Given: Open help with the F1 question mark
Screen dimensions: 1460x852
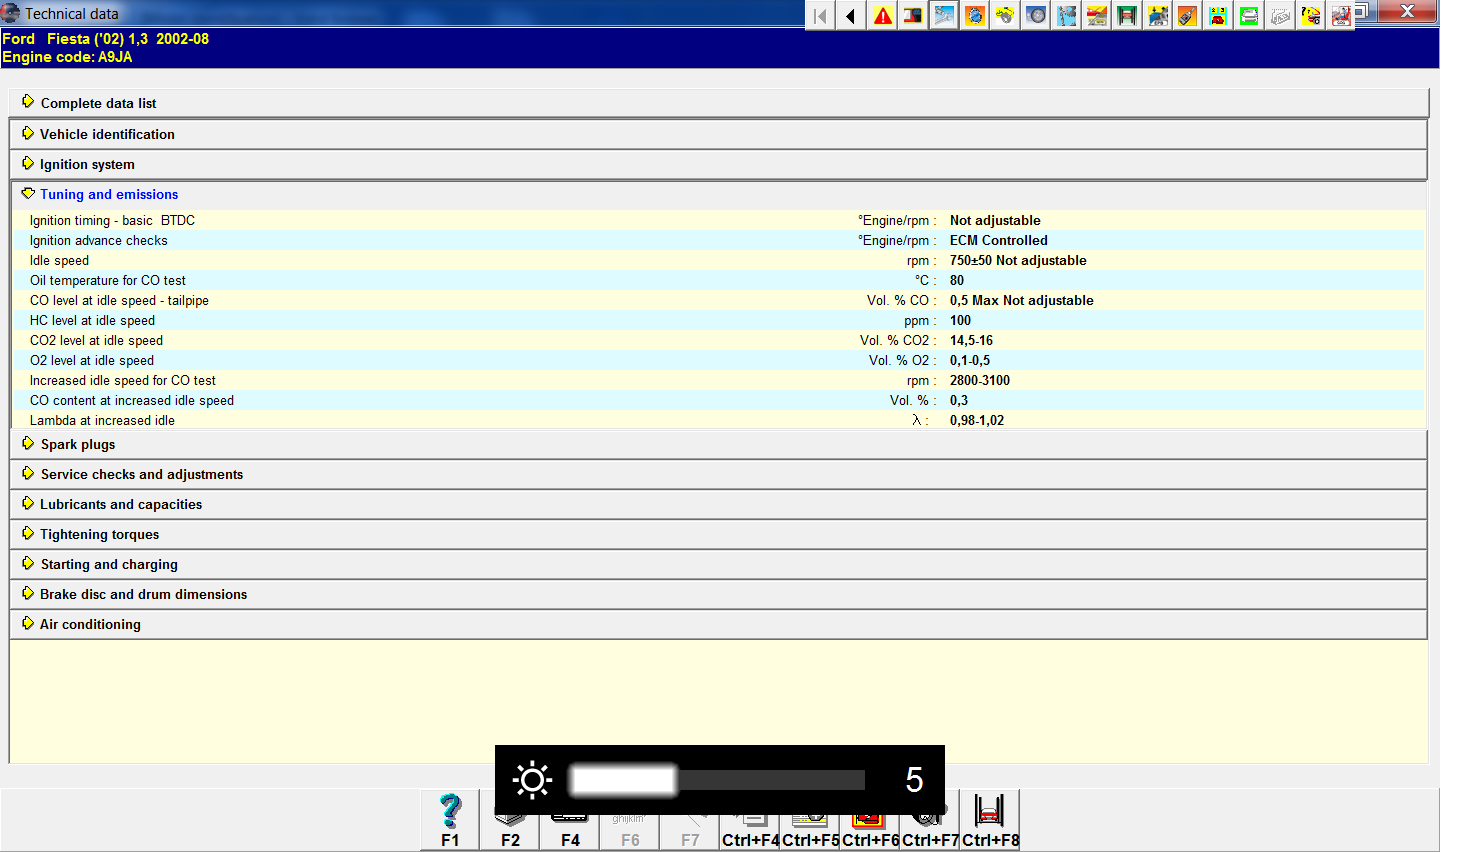Looking at the screenshot, I should [450, 819].
